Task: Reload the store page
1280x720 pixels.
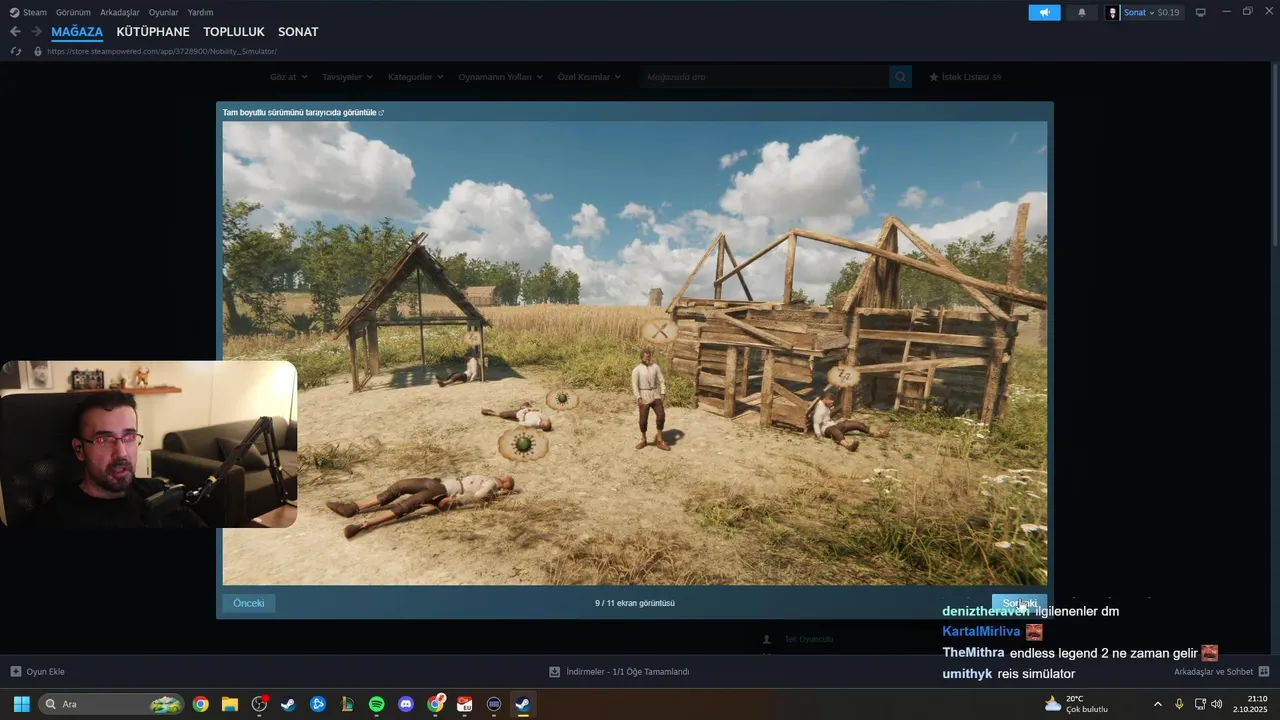Action: (15, 51)
